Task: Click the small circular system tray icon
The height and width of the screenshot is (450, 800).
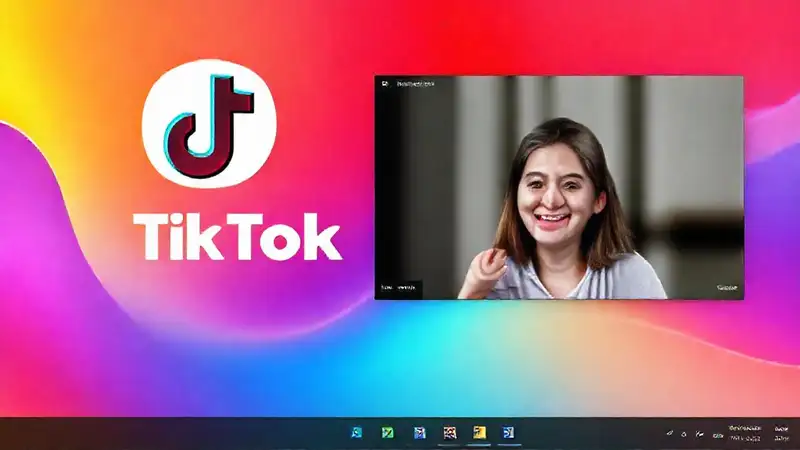Action: click(684, 435)
